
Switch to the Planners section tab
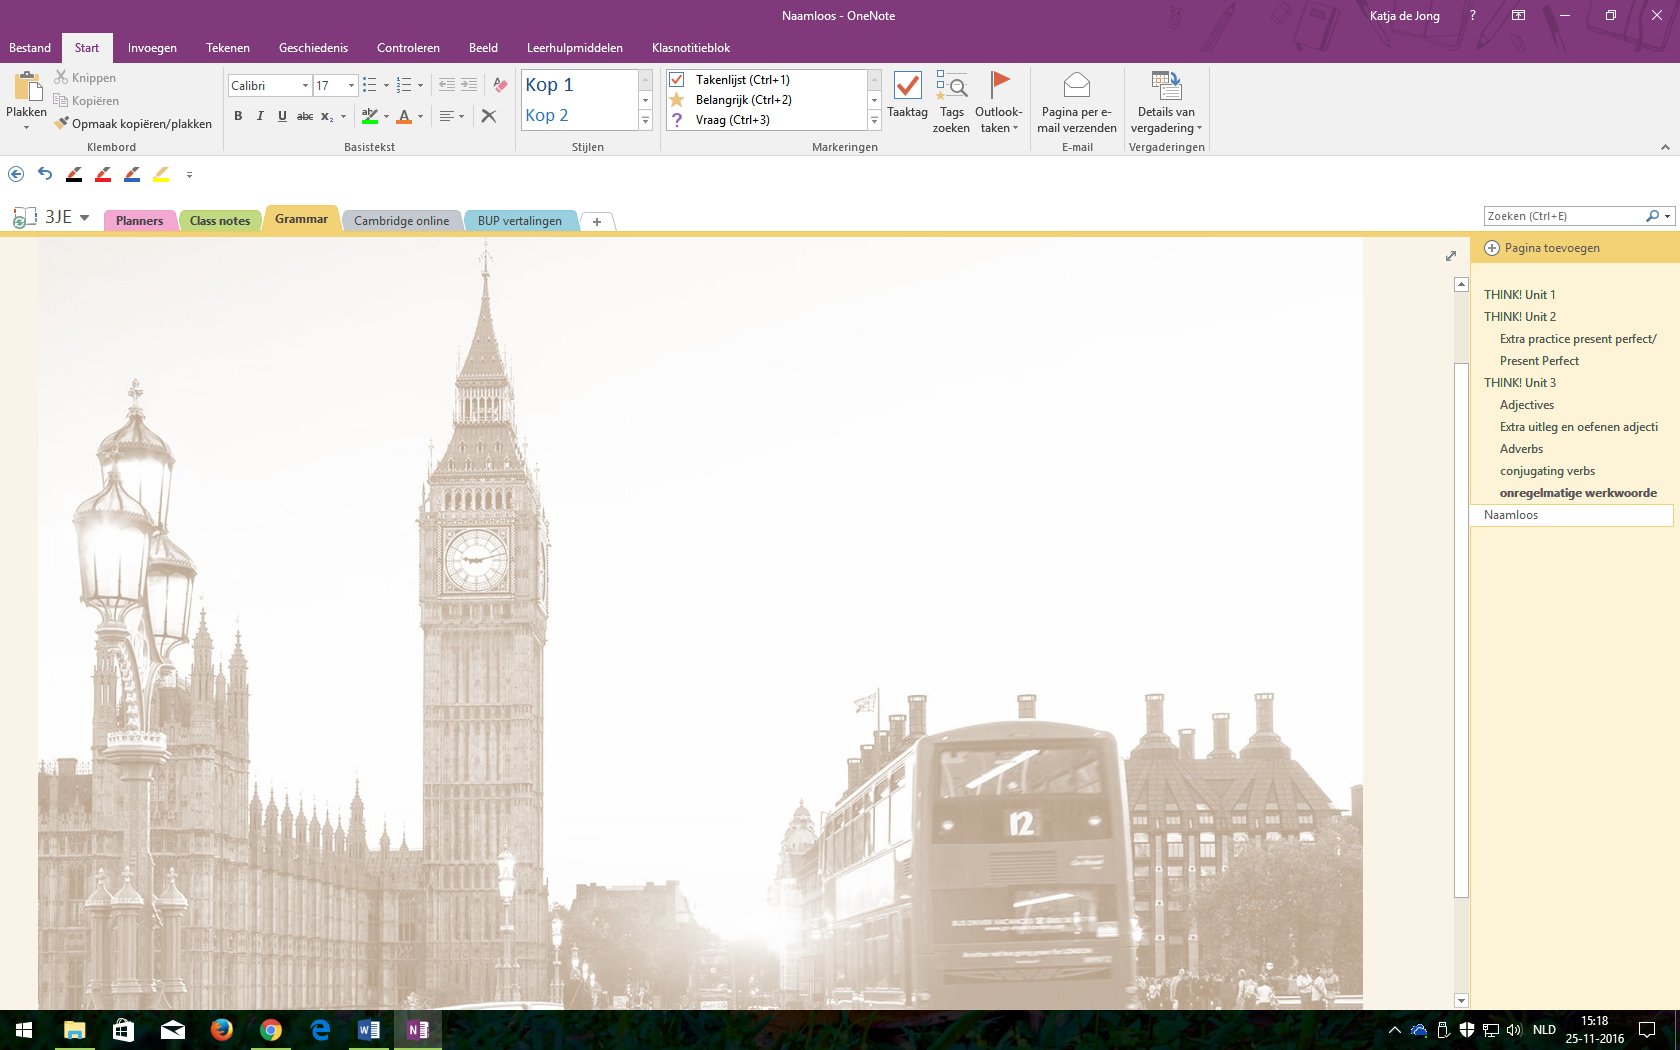click(x=140, y=221)
